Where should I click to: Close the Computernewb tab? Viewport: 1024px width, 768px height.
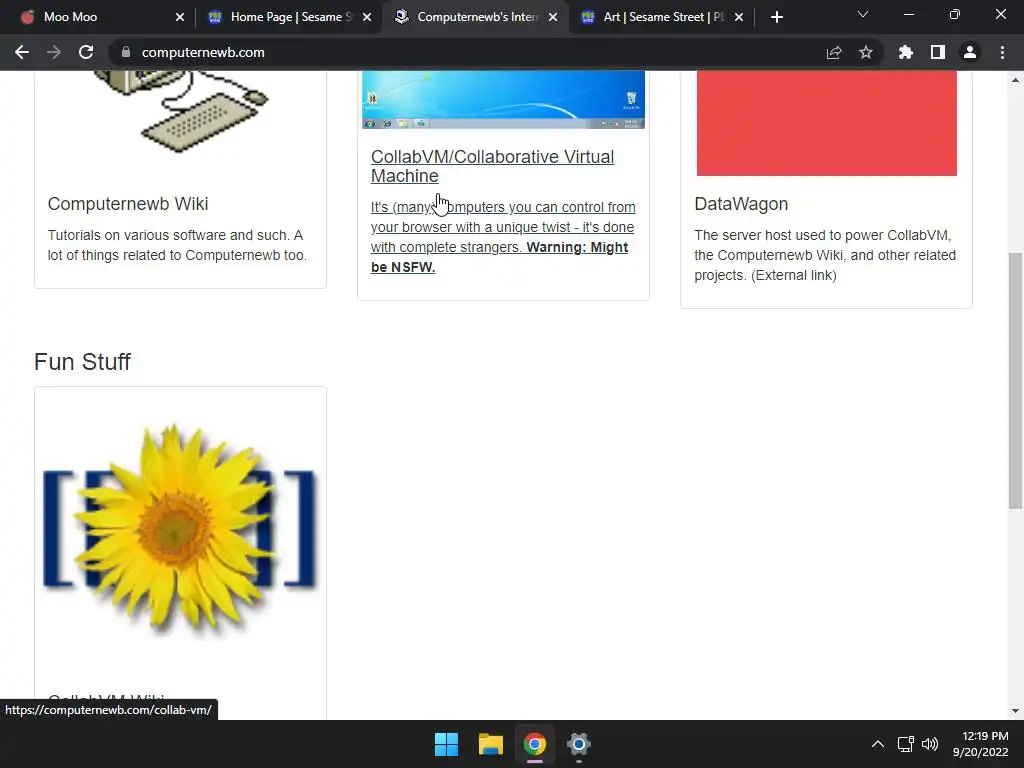(x=553, y=17)
